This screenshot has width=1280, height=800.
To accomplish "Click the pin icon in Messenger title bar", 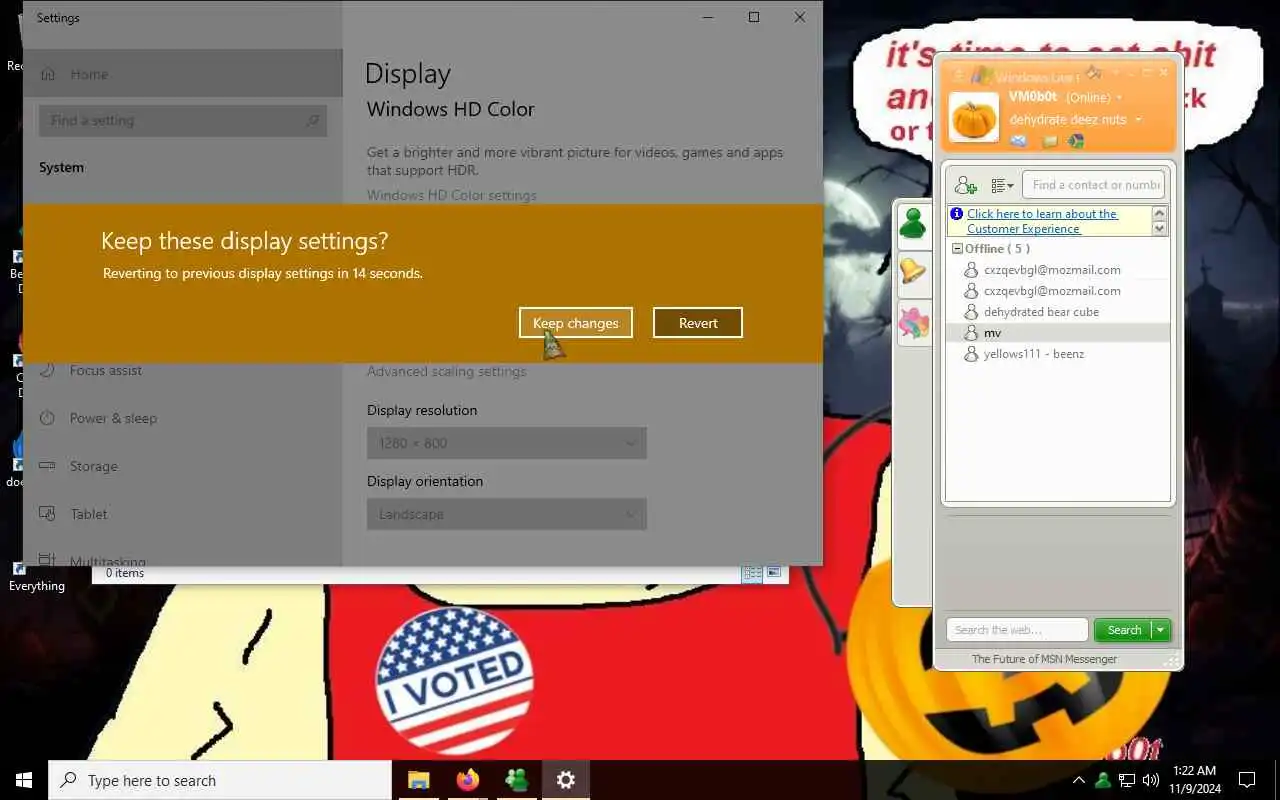I will point(1094,72).
